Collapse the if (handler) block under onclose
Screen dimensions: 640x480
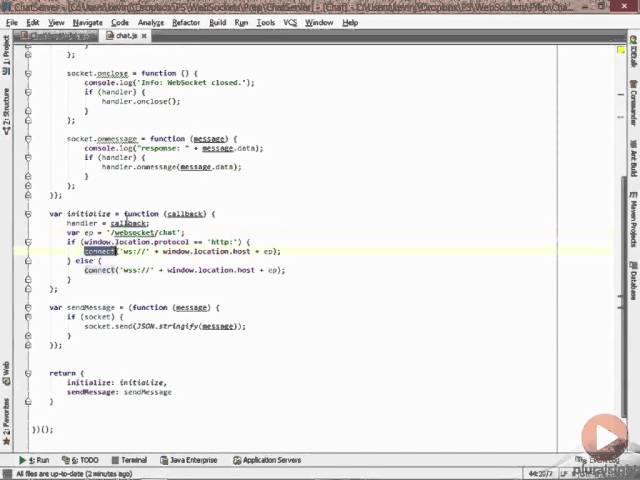click(x=28, y=92)
